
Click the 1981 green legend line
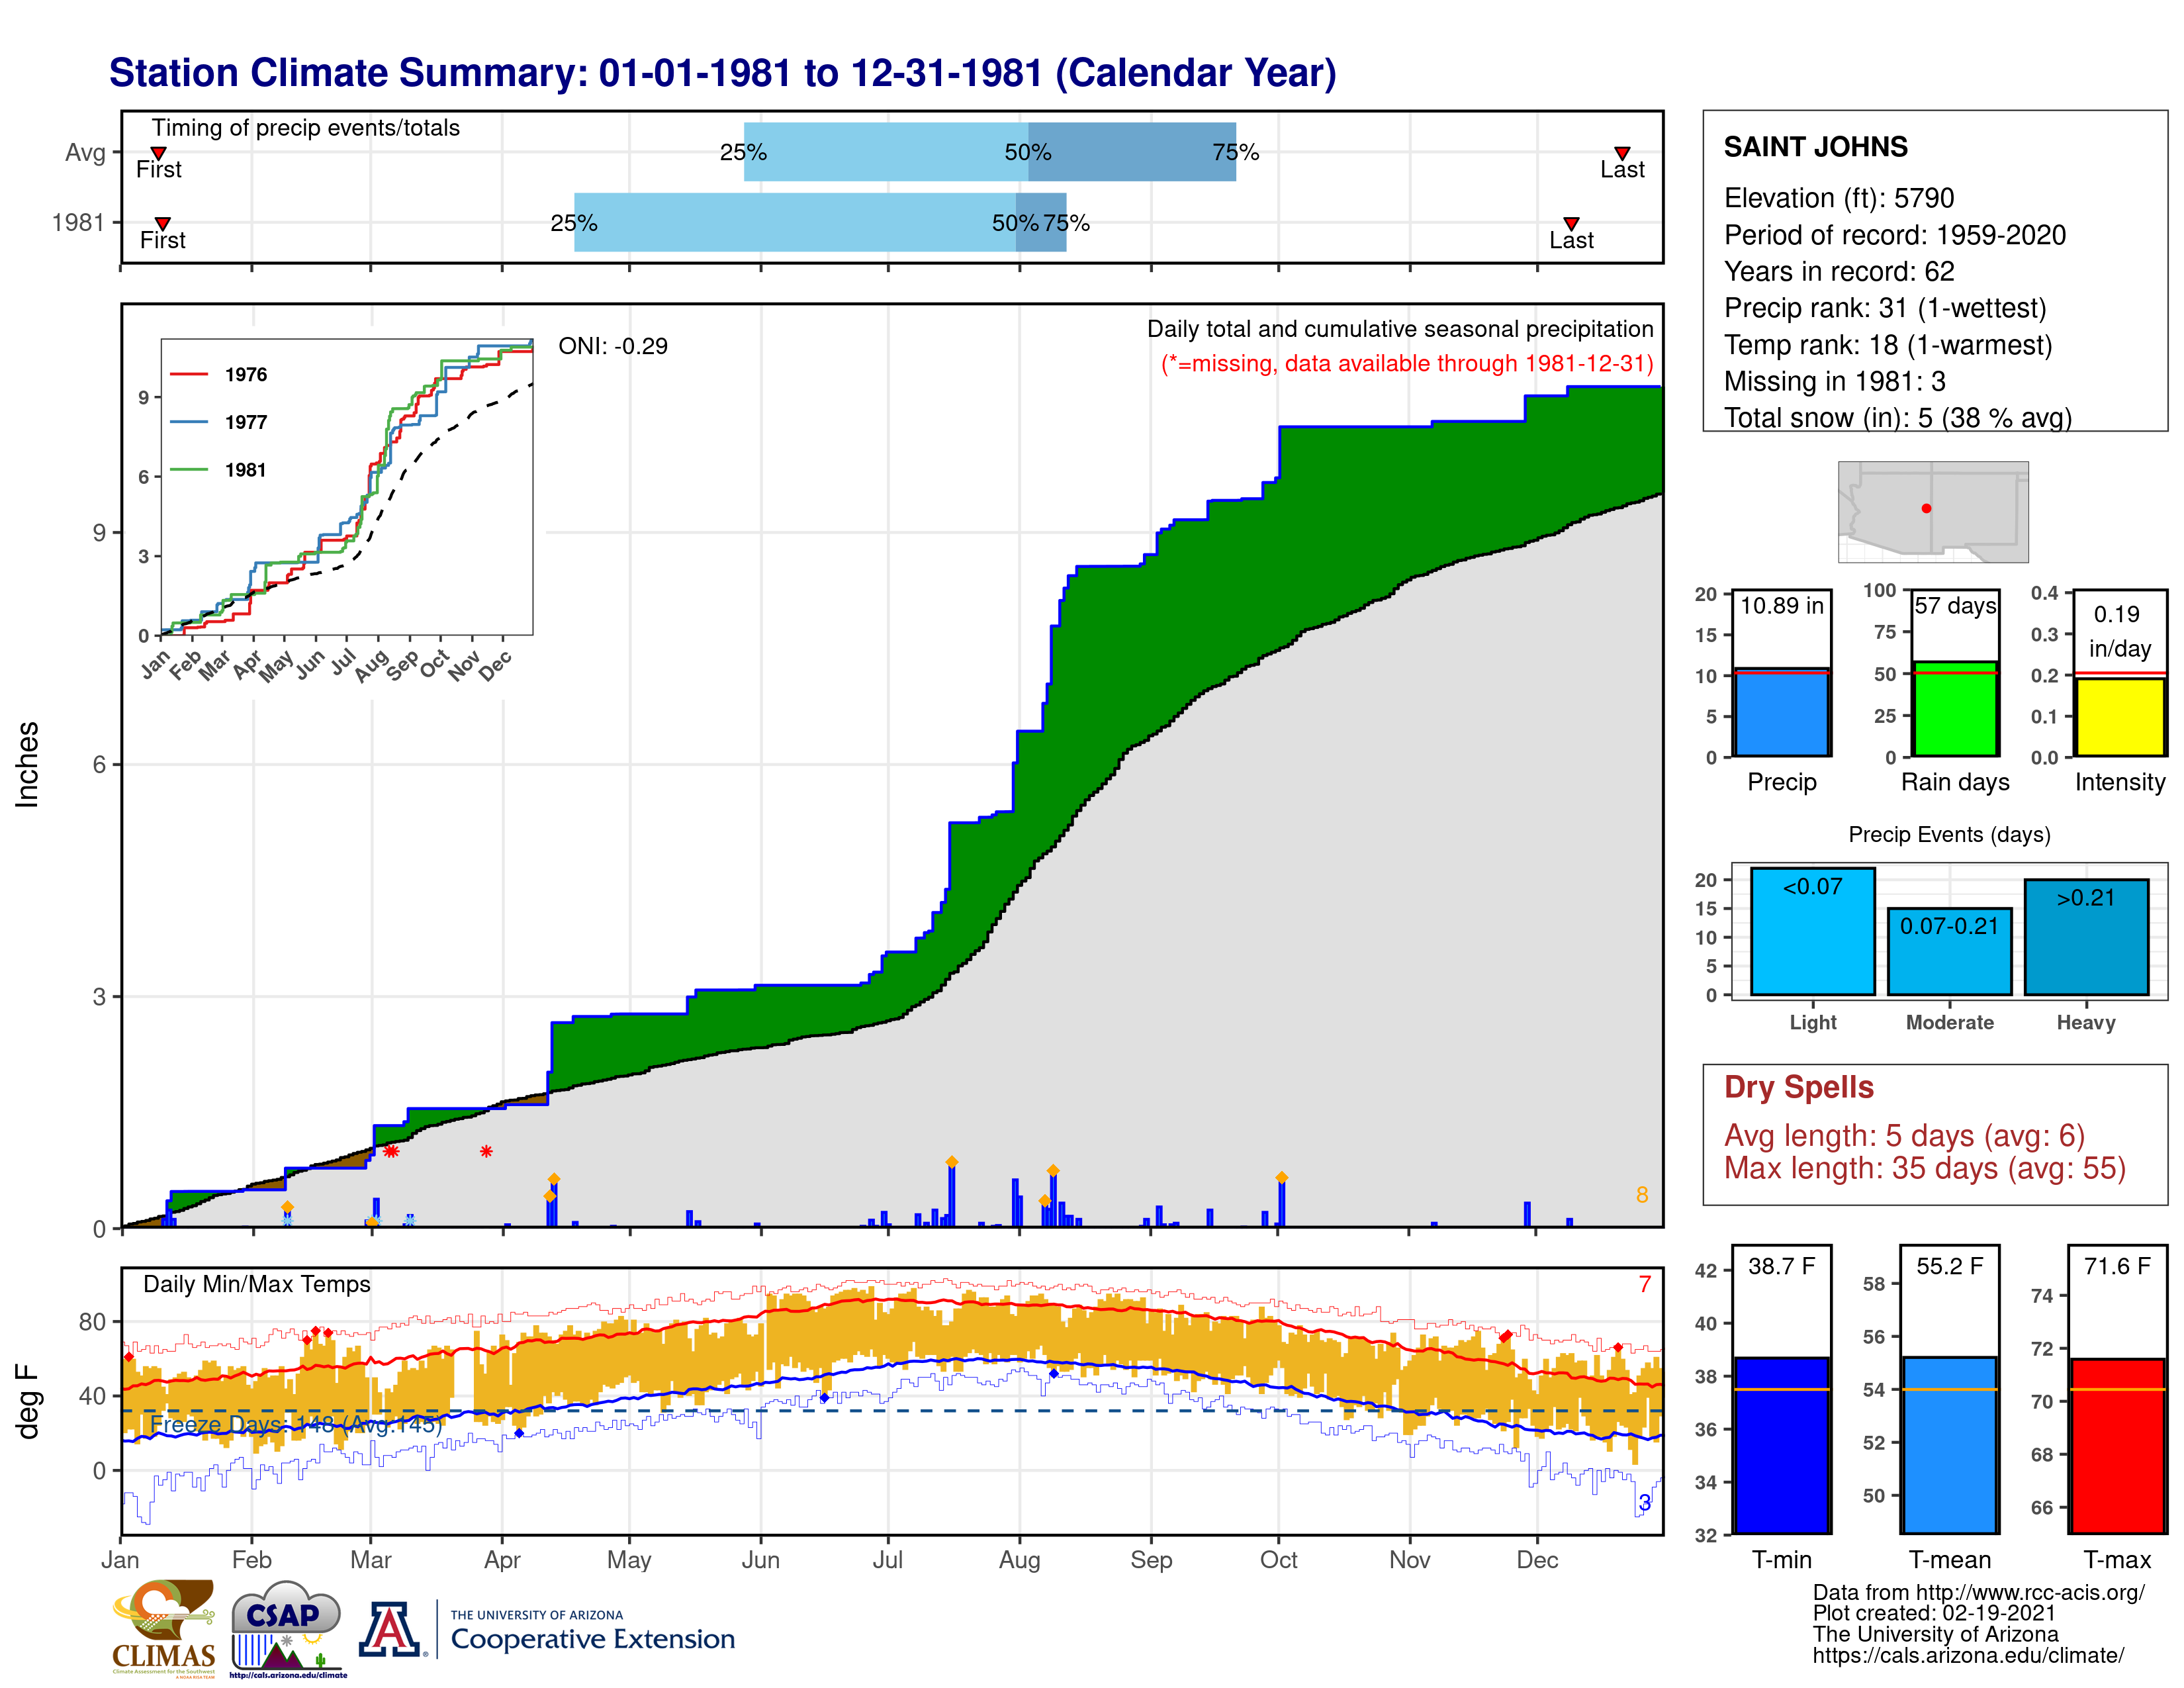188,469
